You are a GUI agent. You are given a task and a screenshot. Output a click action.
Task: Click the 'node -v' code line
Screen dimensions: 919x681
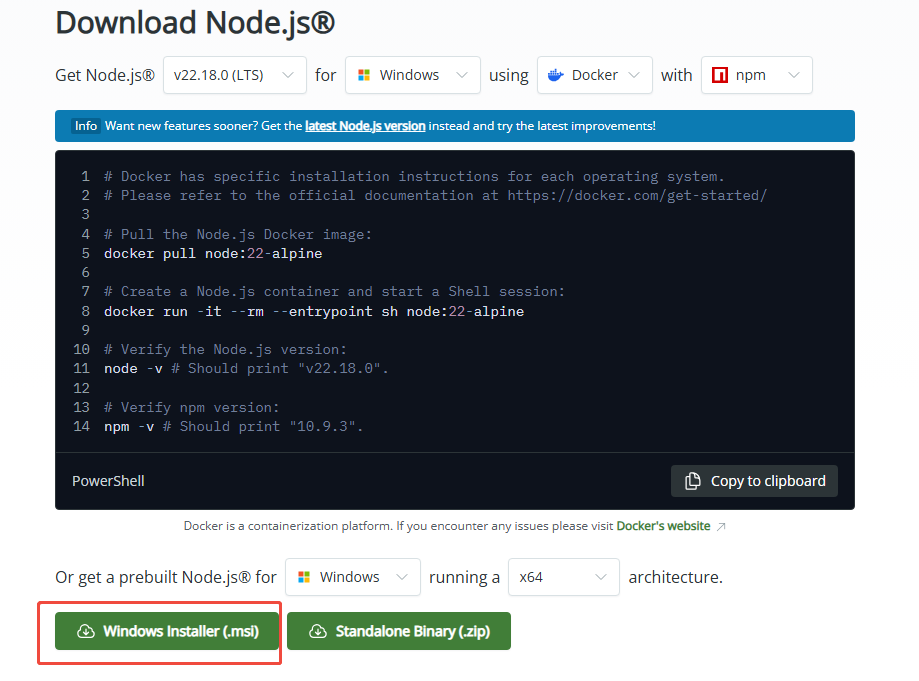(246, 369)
